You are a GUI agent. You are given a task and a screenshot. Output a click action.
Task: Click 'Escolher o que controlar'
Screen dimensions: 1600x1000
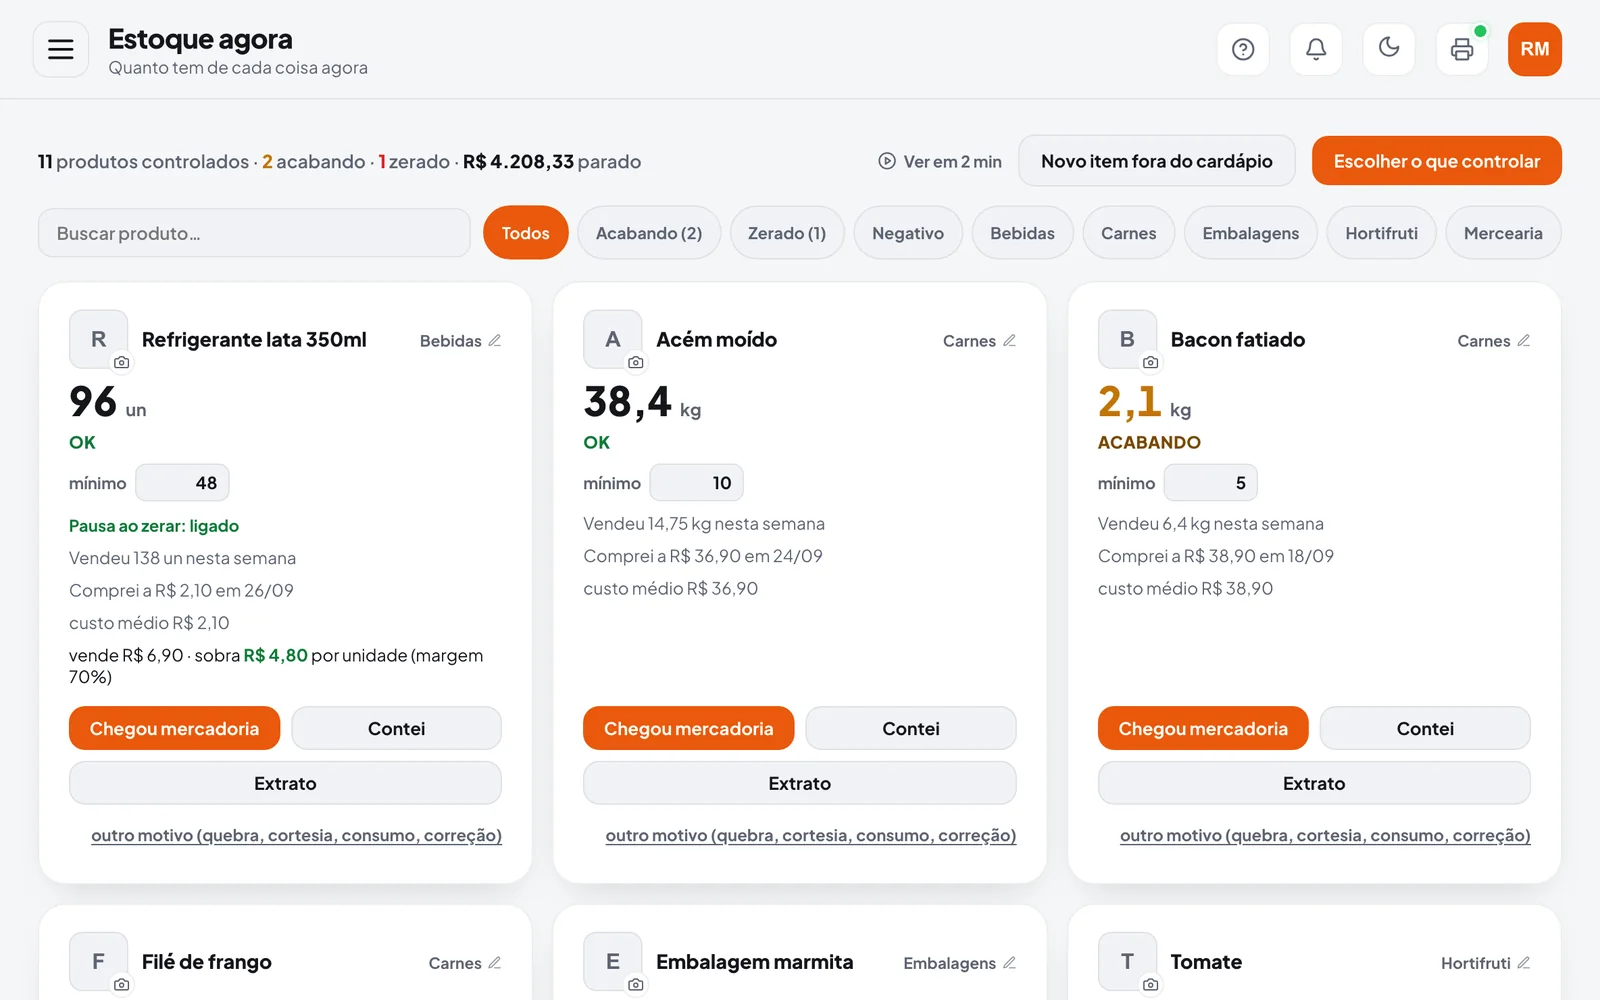(x=1437, y=161)
